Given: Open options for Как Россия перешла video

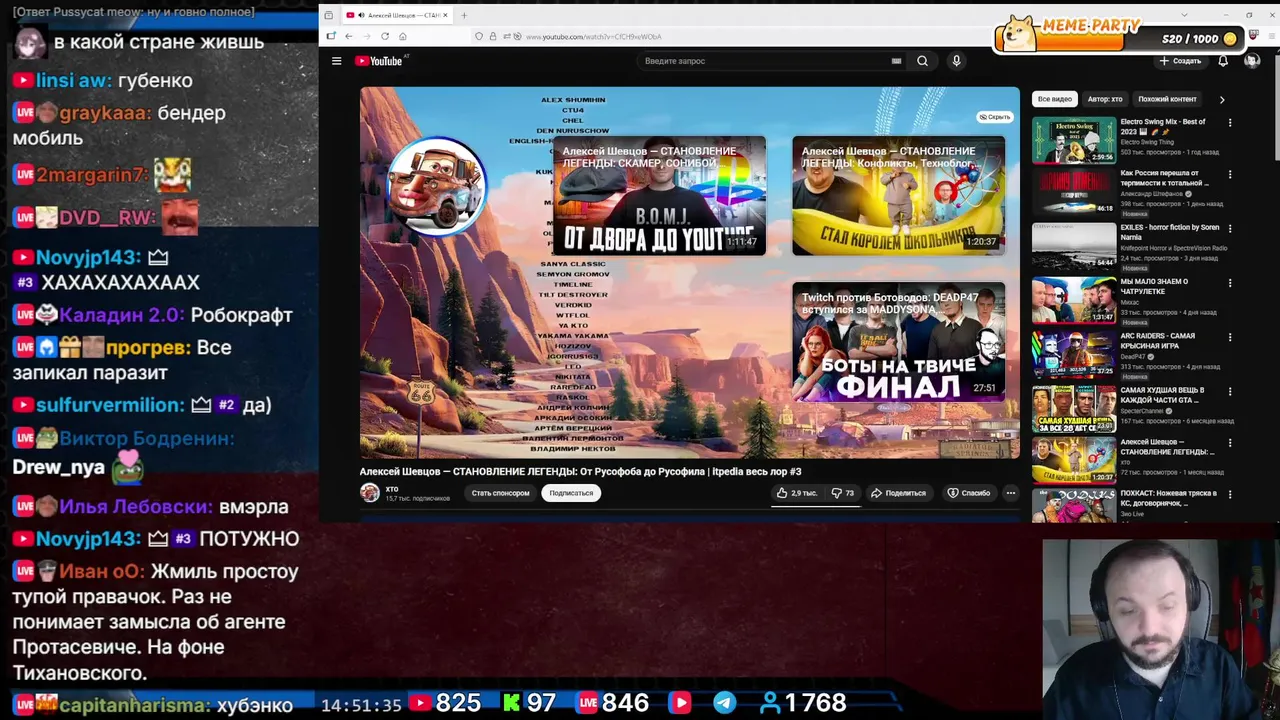Looking at the screenshot, I should click(1230, 175).
